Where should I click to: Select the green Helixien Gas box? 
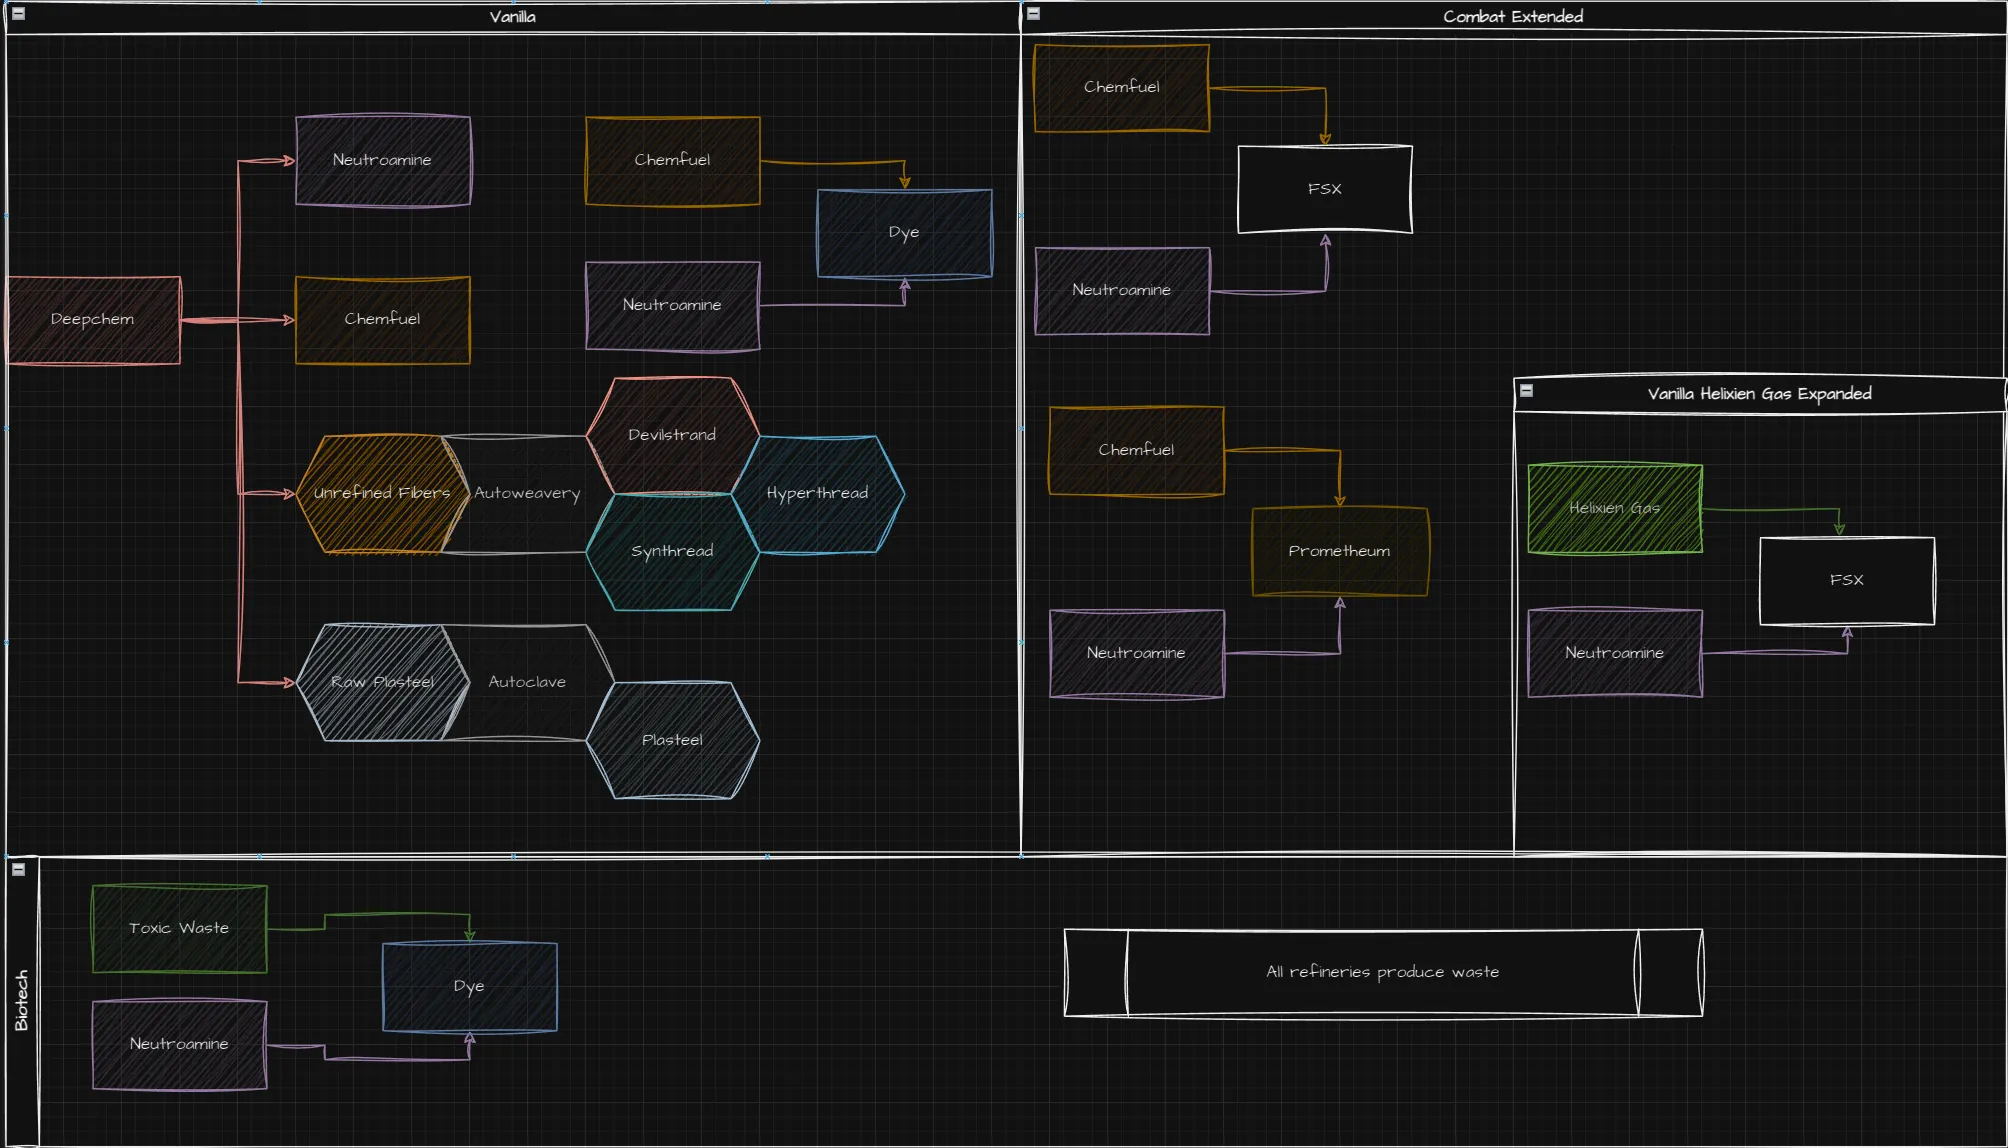[1614, 508]
